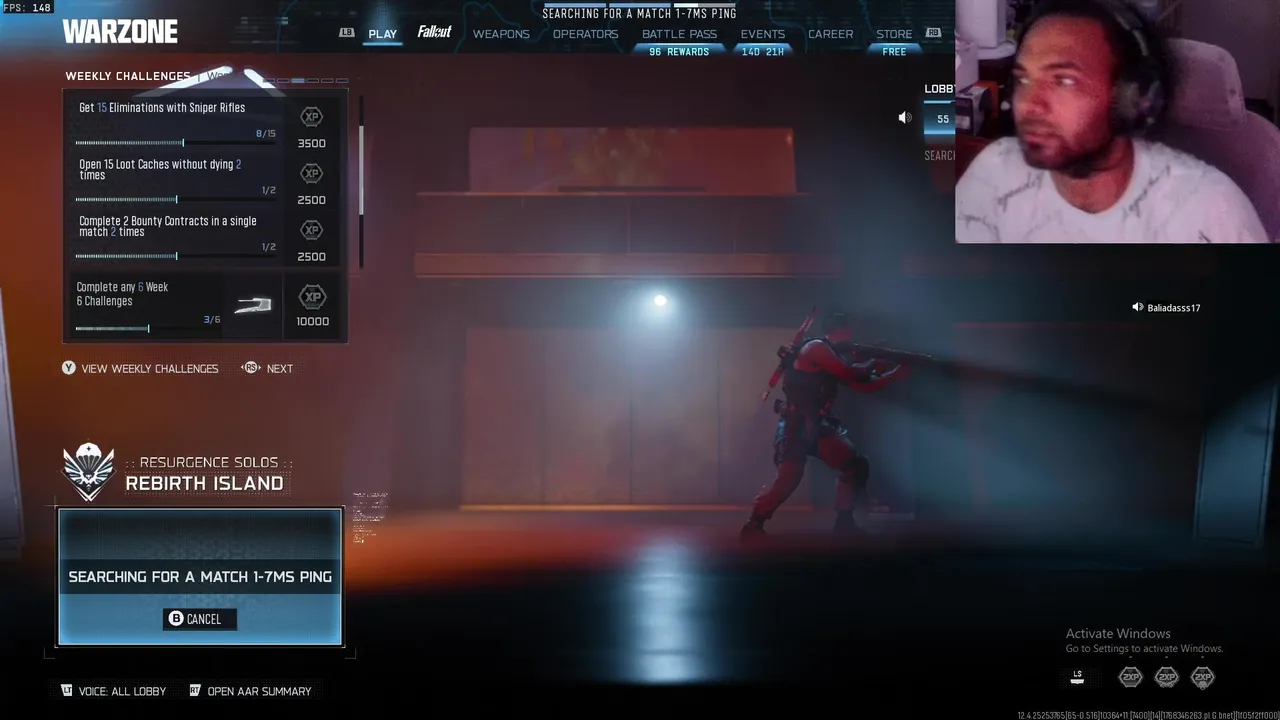Image resolution: width=1280 pixels, height=720 pixels.
Task: Click the RT icon beside OPEN AAR SUMMARY
Action: tap(195, 690)
